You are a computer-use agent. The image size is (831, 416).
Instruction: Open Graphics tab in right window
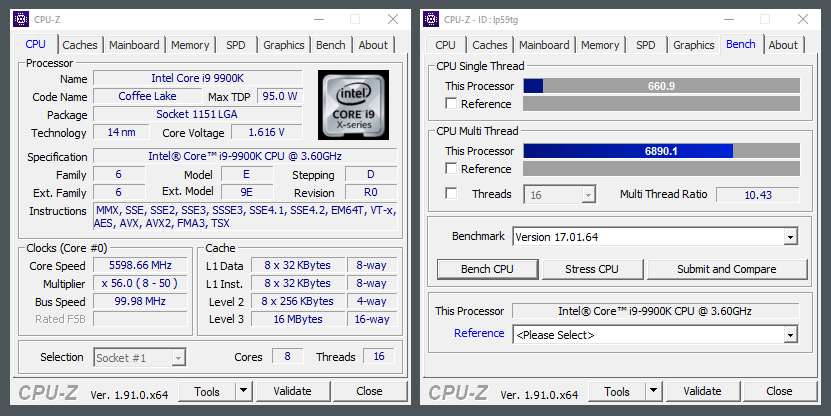694,45
